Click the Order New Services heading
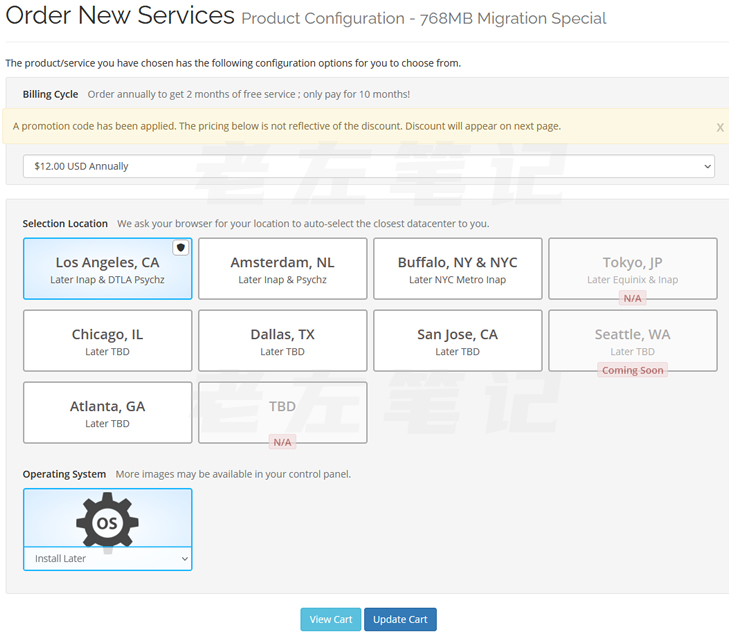 tap(120, 17)
